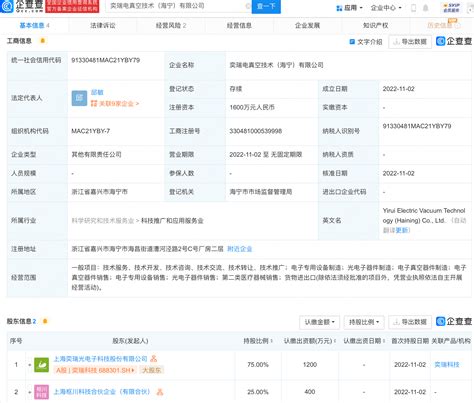The width and height of the screenshot is (474, 403).
Task: Click the person icon beside the second shareholder's name
Action: [160, 392]
